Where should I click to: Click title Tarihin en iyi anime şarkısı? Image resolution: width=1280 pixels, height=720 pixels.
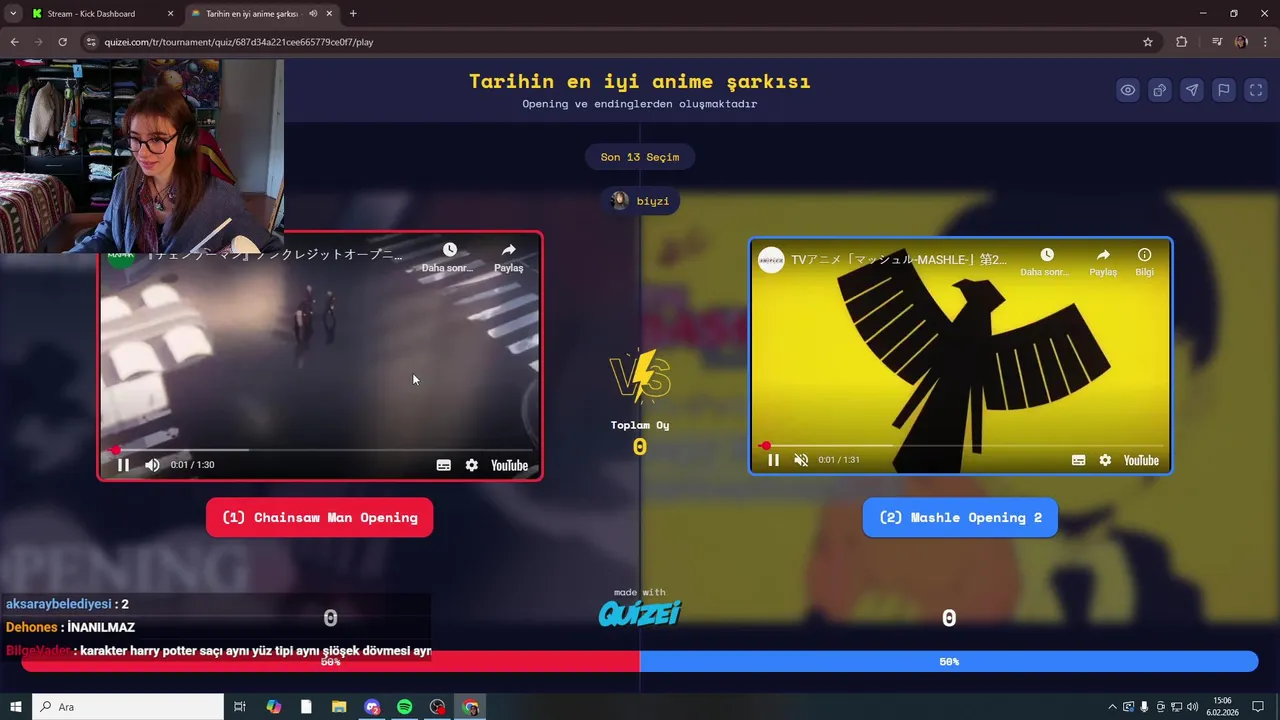[x=640, y=82]
